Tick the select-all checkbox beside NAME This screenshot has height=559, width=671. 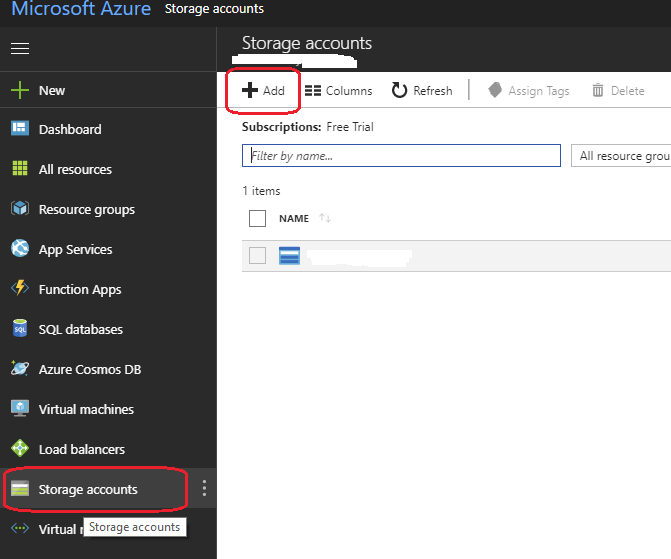tap(257, 218)
